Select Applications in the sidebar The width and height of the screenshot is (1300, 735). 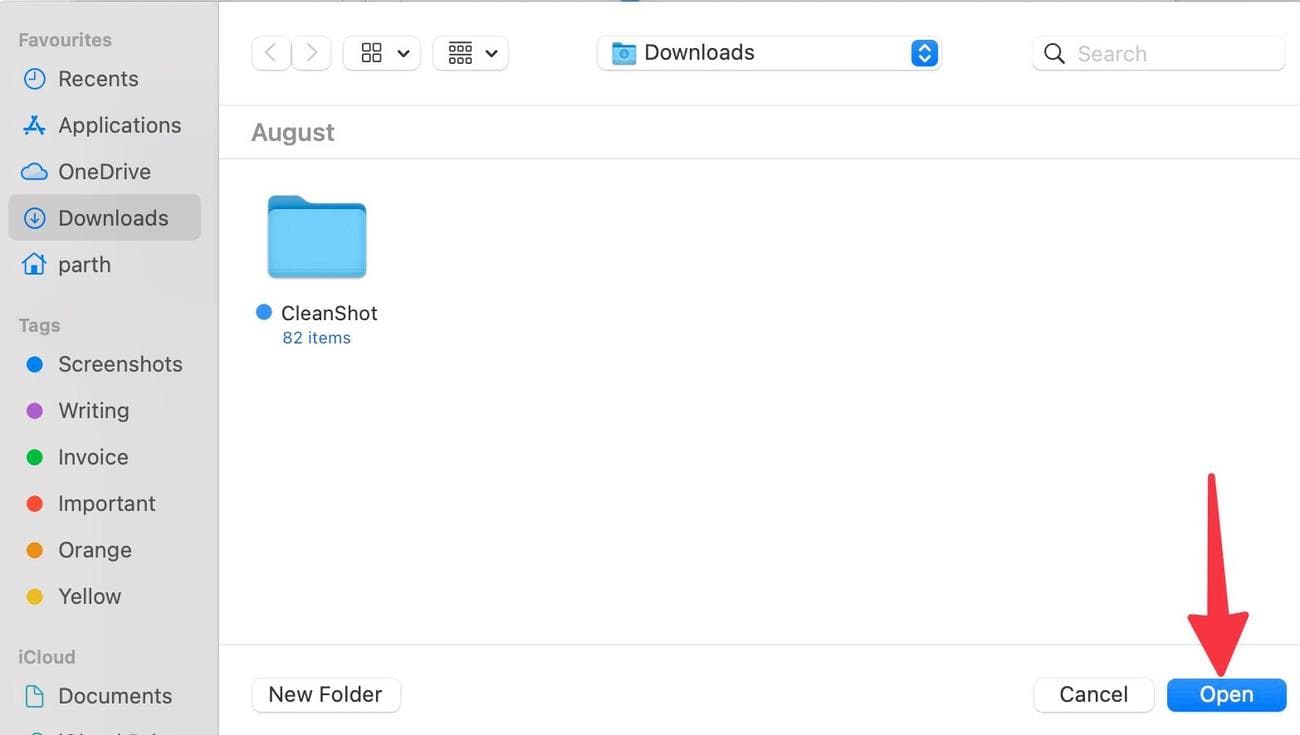click(x=120, y=124)
